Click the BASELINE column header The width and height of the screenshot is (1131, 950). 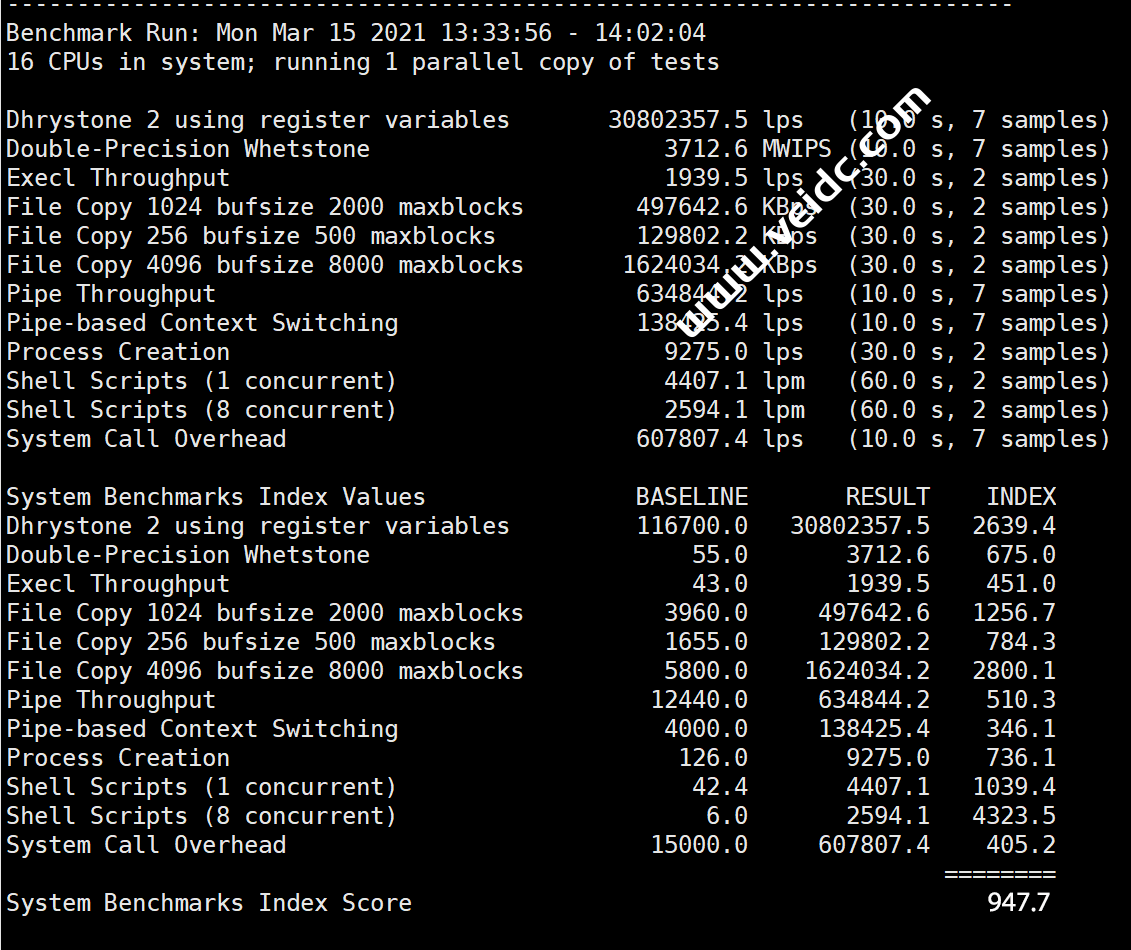[692, 497]
